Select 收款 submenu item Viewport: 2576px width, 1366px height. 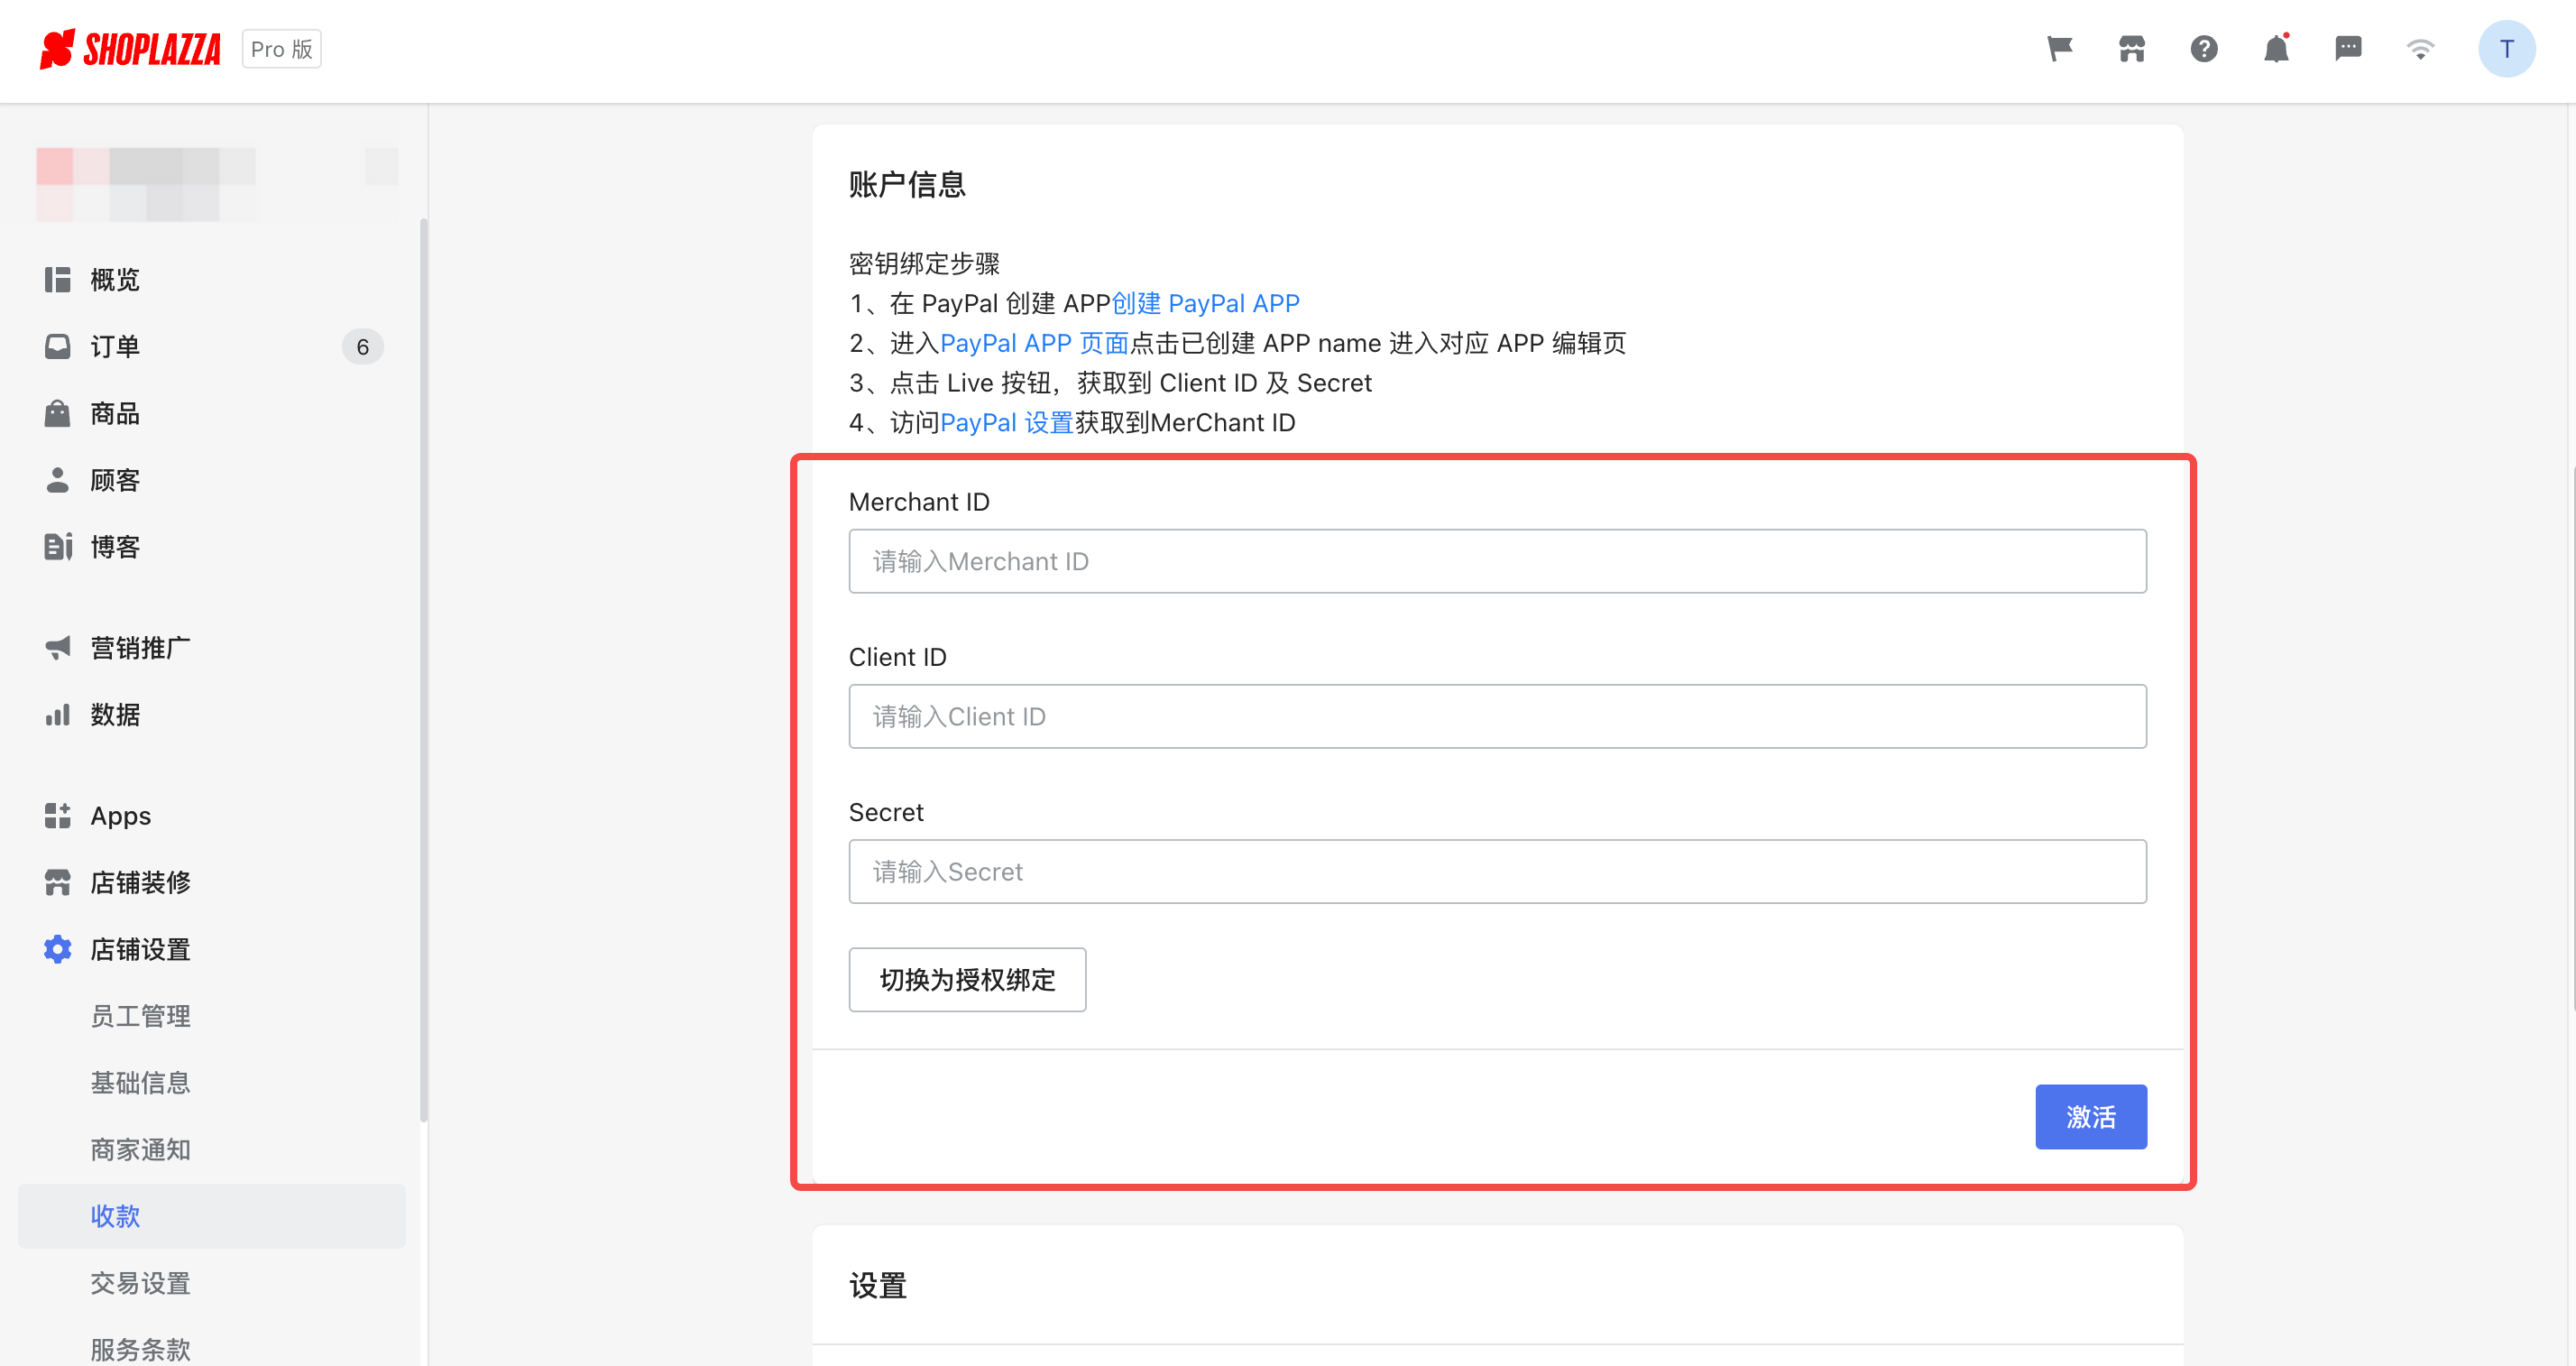click(212, 1217)
